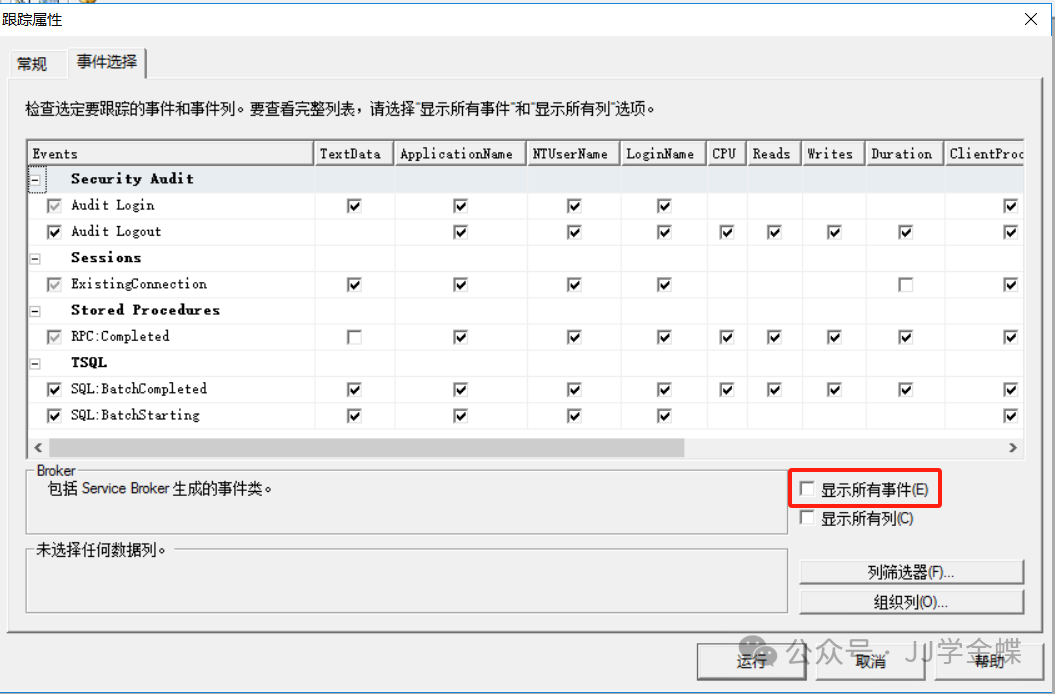Collapse the Security Audit group
The image size is (1055, 694).
coord(35,180)
